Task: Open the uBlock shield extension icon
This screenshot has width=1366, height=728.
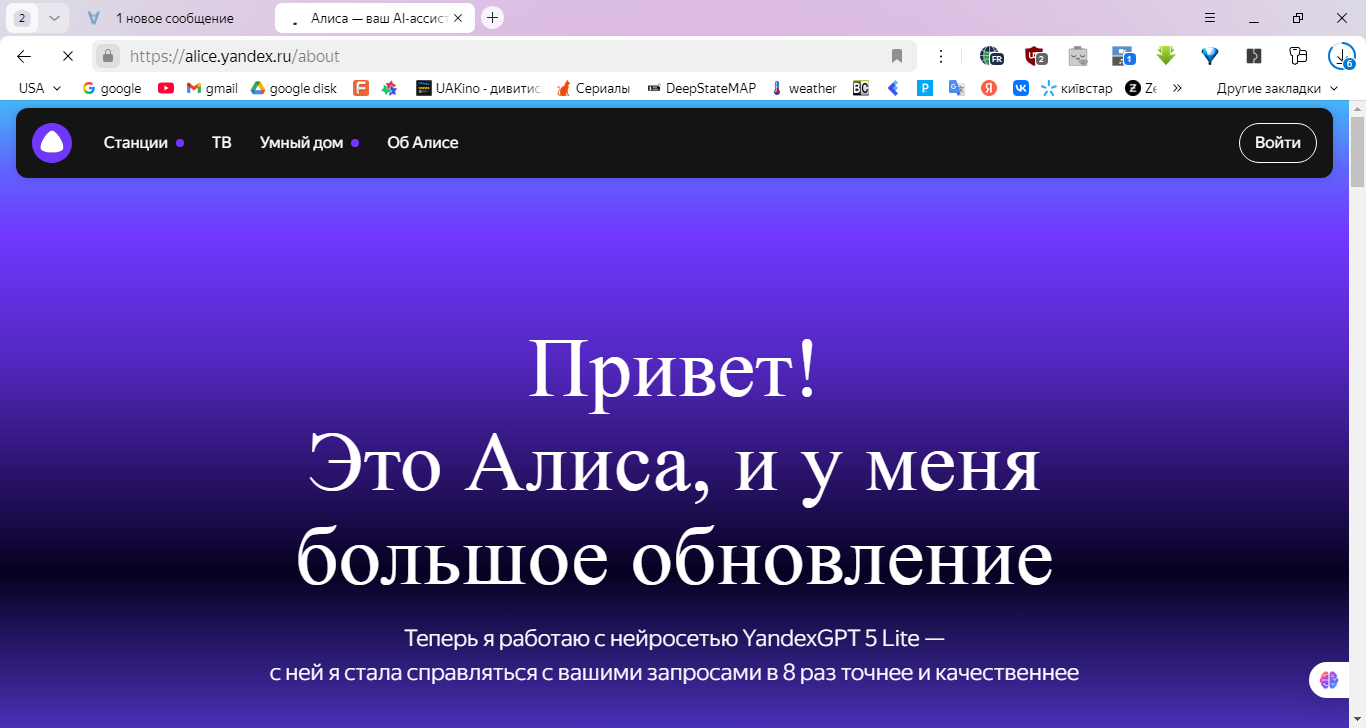Action: tap(1035, 56)
